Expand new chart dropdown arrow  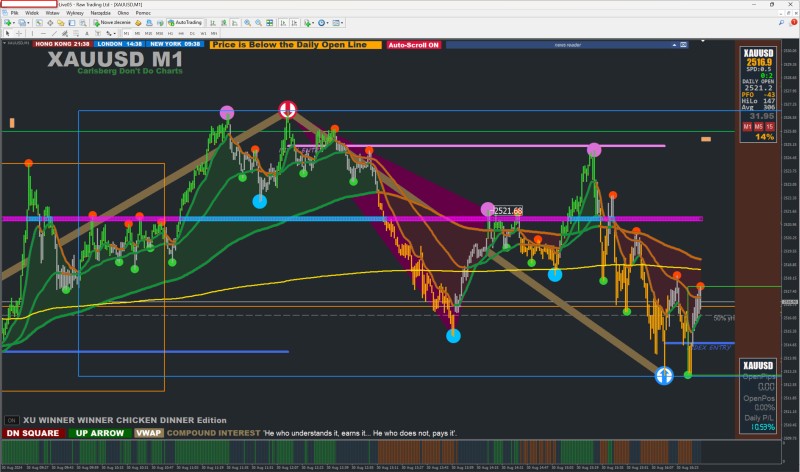pos(14,23)
